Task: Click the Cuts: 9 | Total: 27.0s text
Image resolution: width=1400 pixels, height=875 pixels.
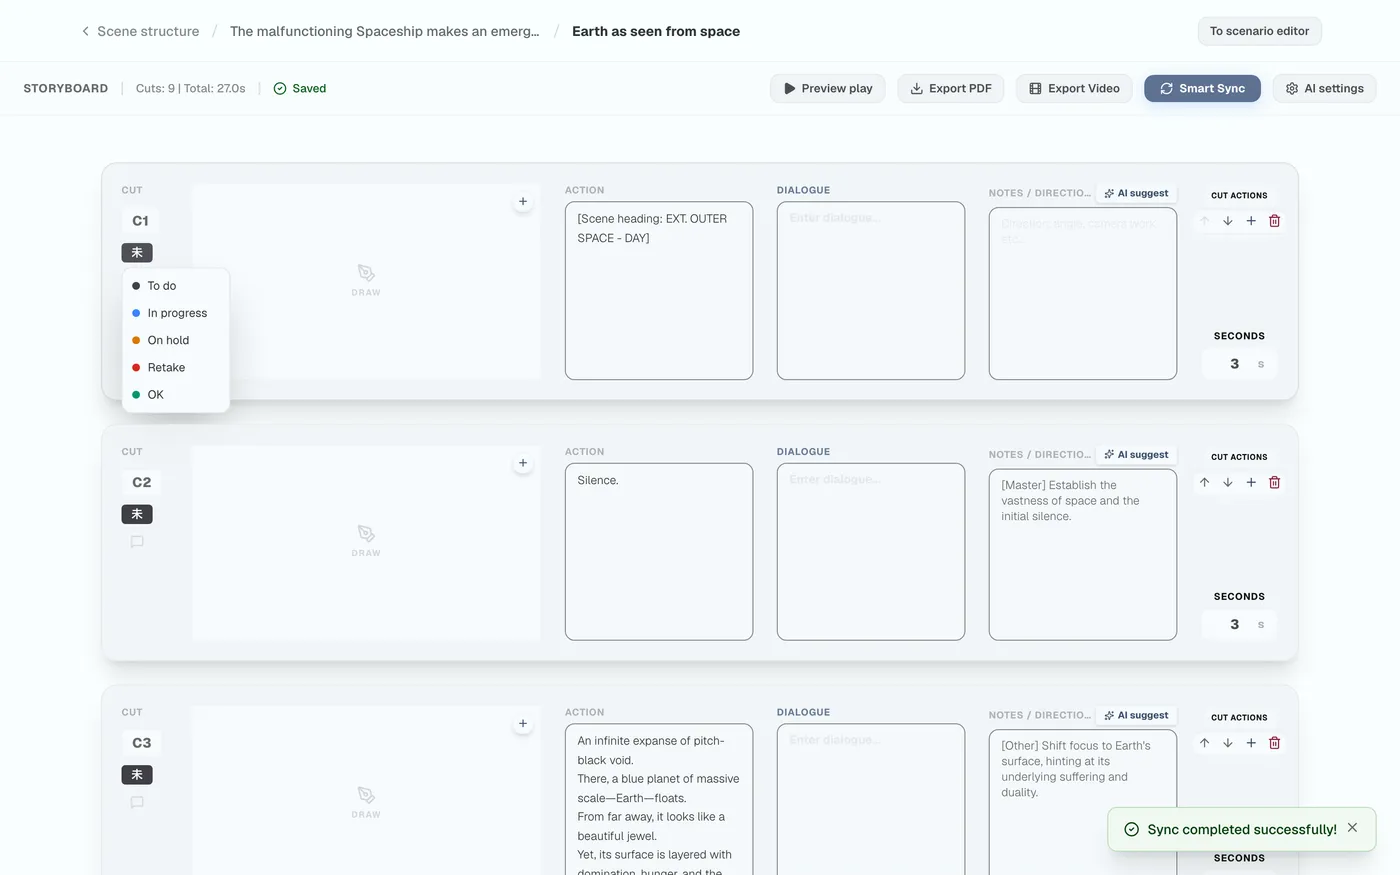Action: pos(190,88)
